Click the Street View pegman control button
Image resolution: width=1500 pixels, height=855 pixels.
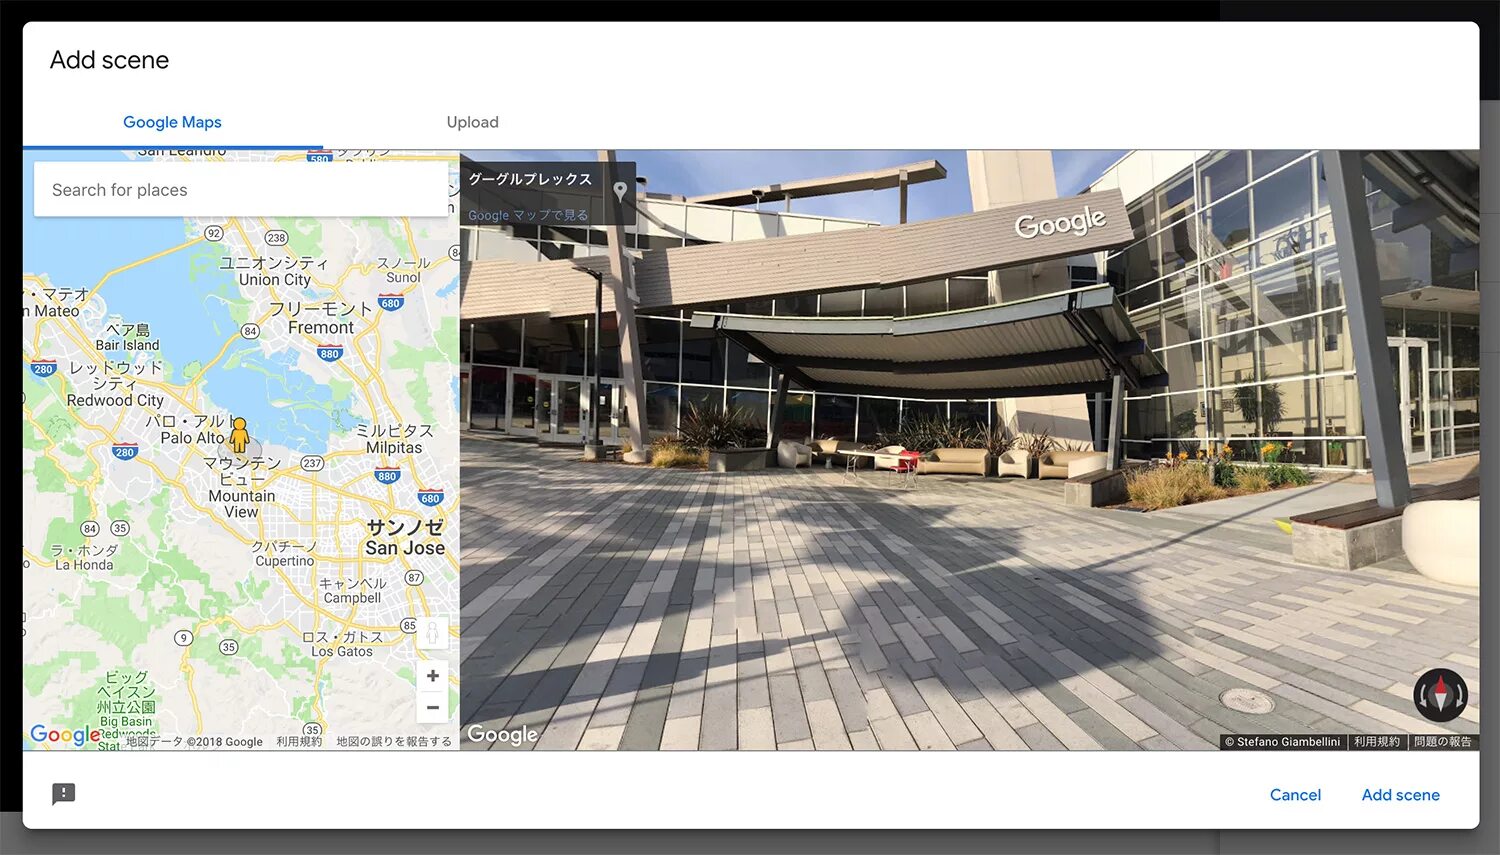[x=432, y=632]
